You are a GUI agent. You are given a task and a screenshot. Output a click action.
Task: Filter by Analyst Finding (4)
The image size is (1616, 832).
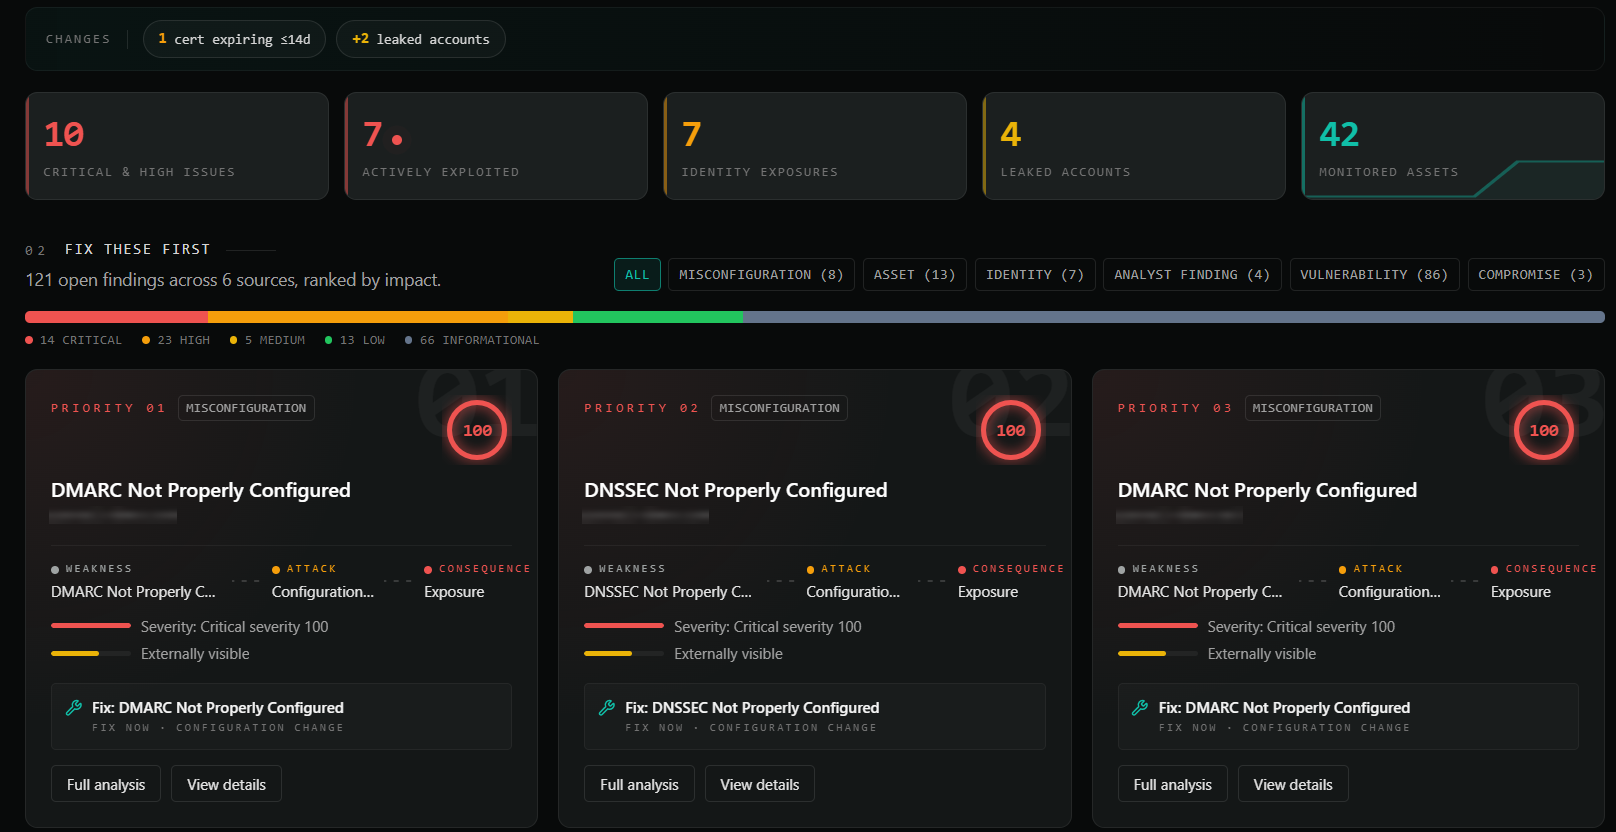1192,275
